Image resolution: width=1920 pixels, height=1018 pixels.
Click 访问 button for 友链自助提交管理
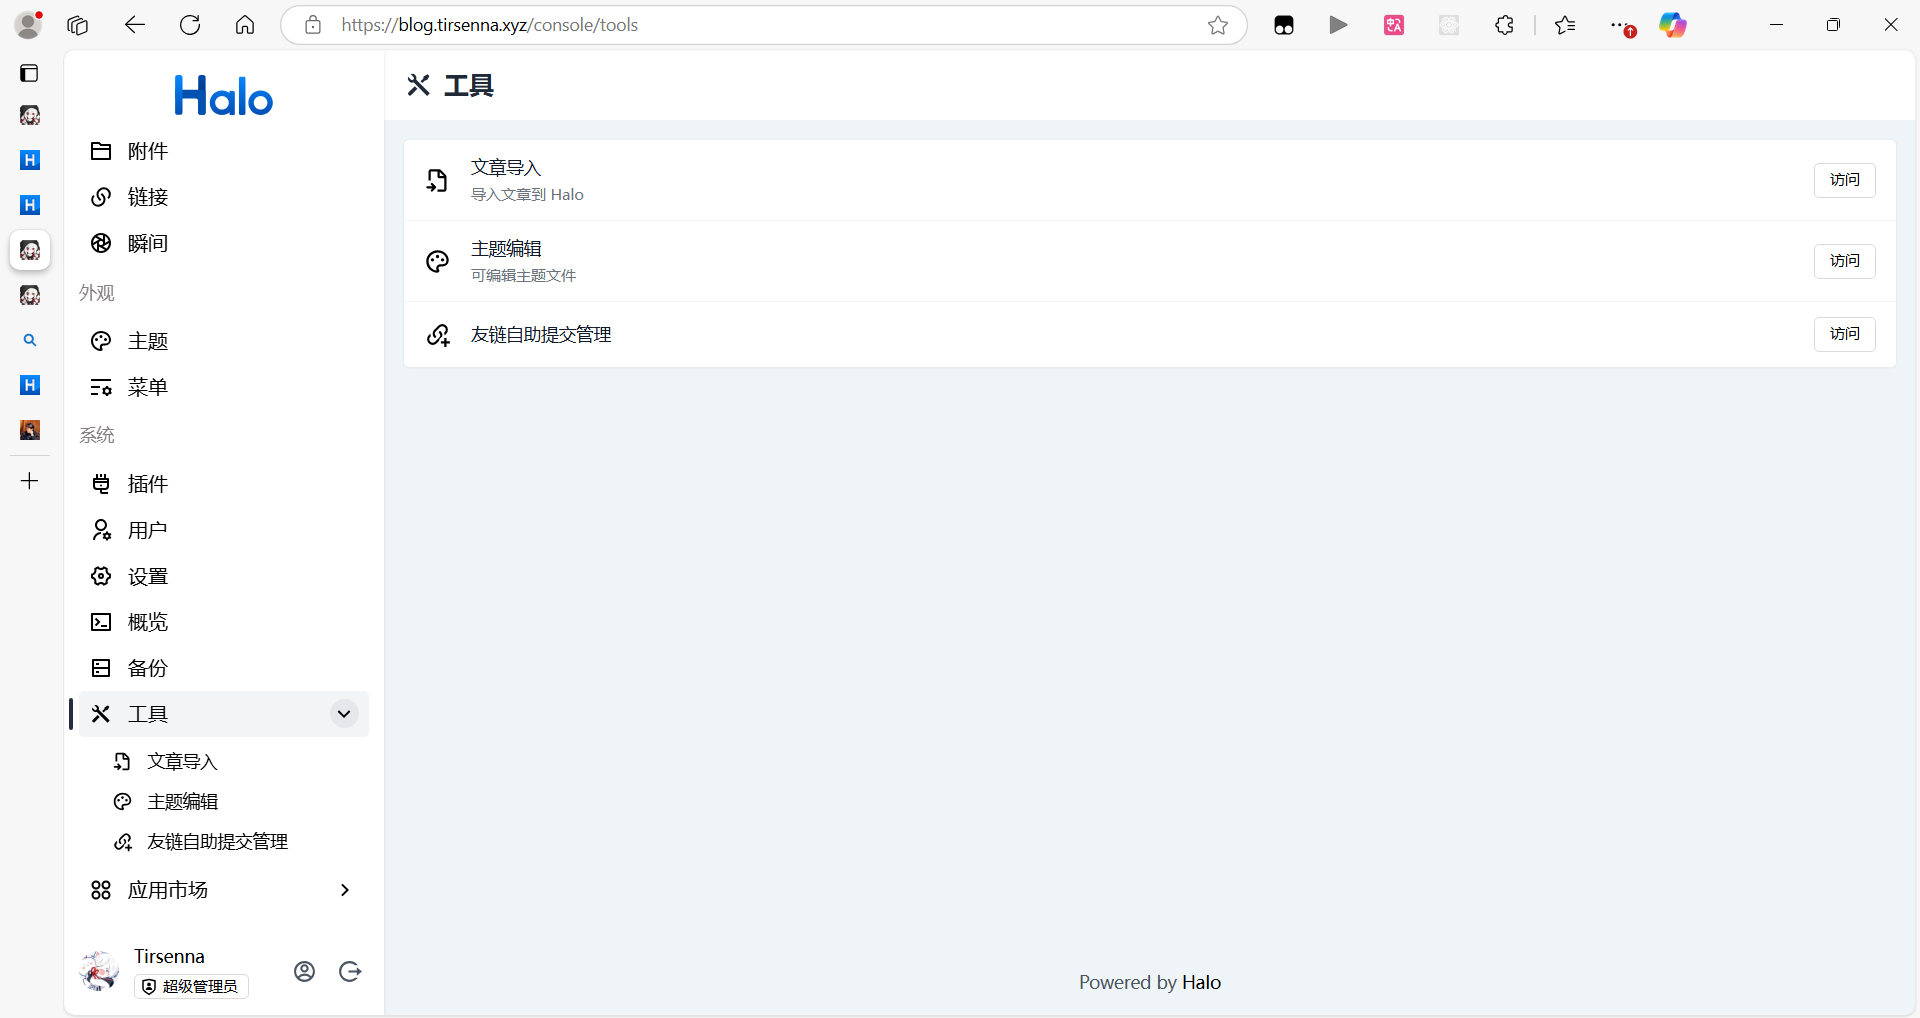pyautogui.click(x=1844, y=334)
